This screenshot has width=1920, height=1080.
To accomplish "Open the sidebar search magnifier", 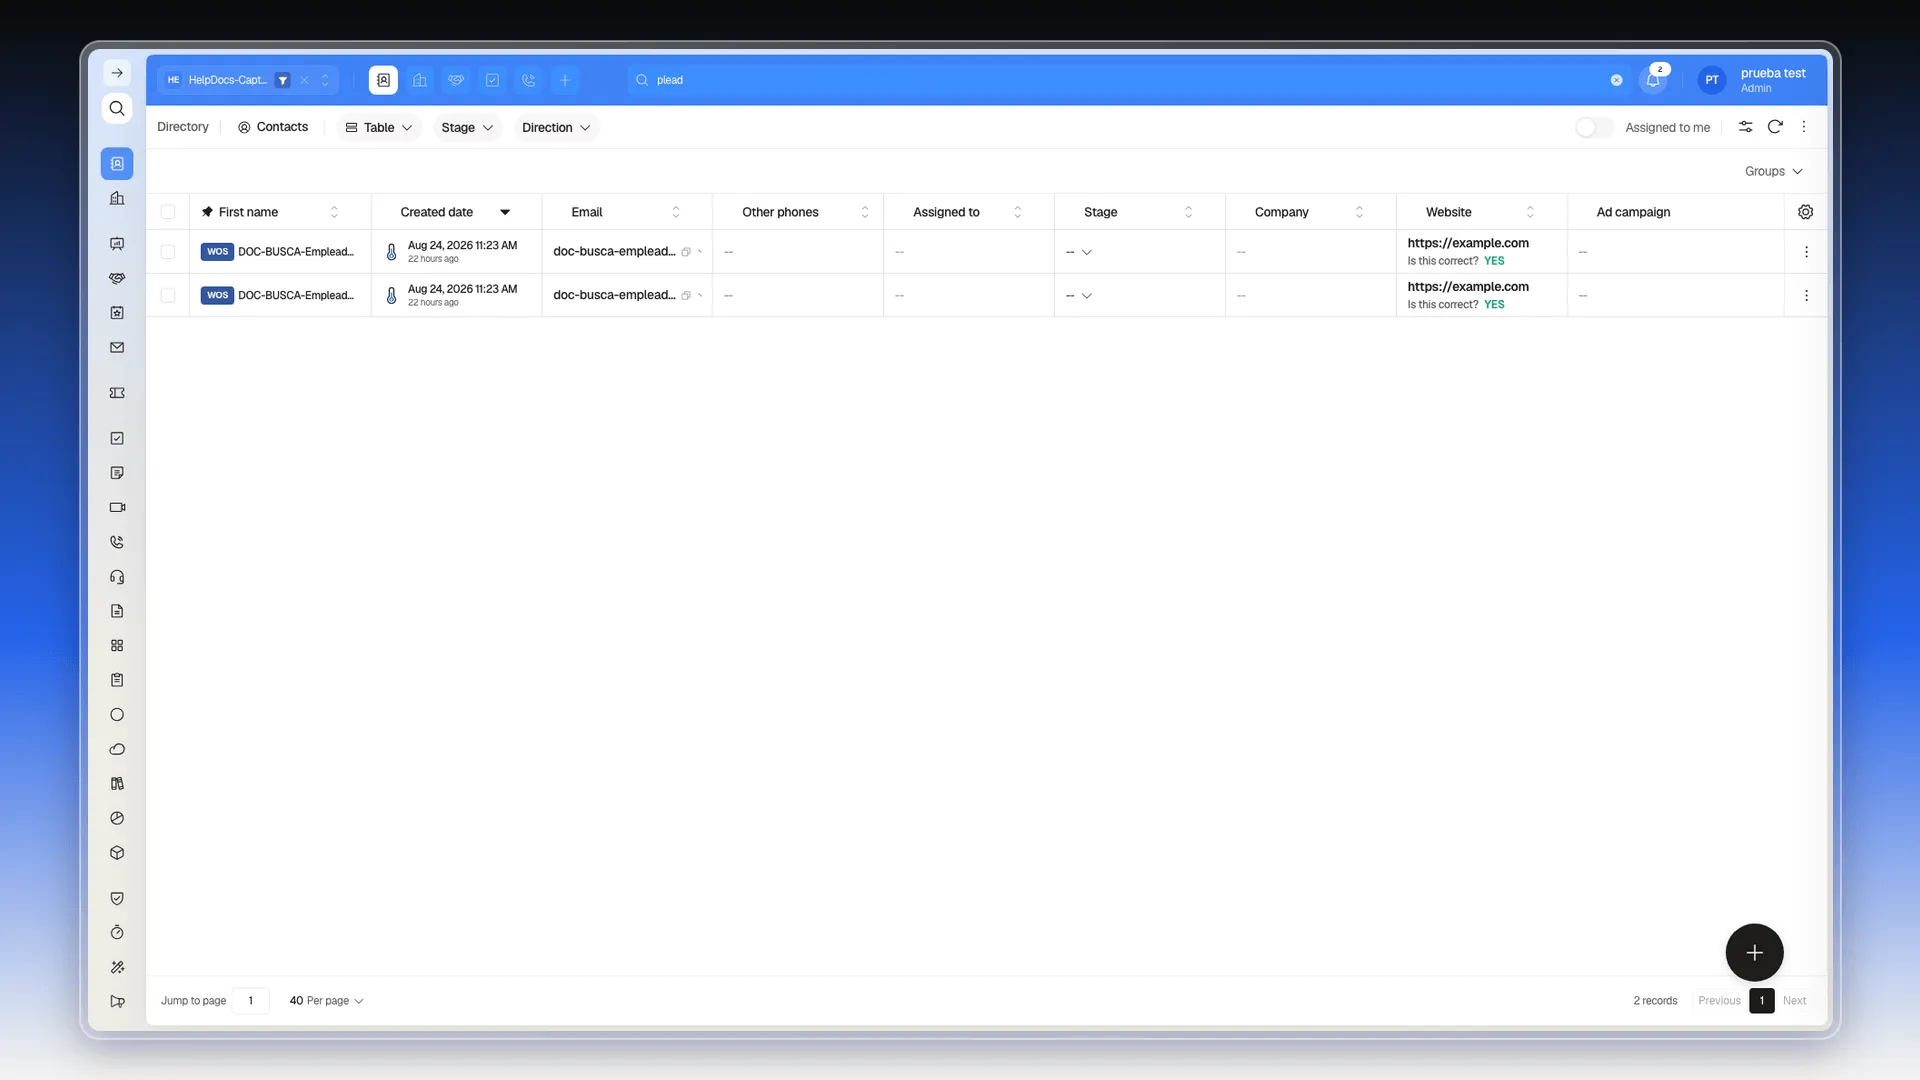I will 117,108.
